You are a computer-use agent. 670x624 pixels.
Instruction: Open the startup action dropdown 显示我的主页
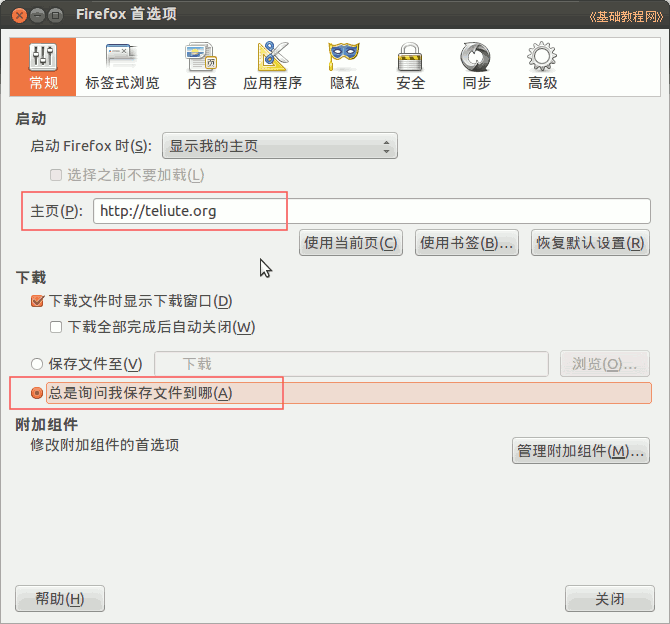tap(280, 146)
